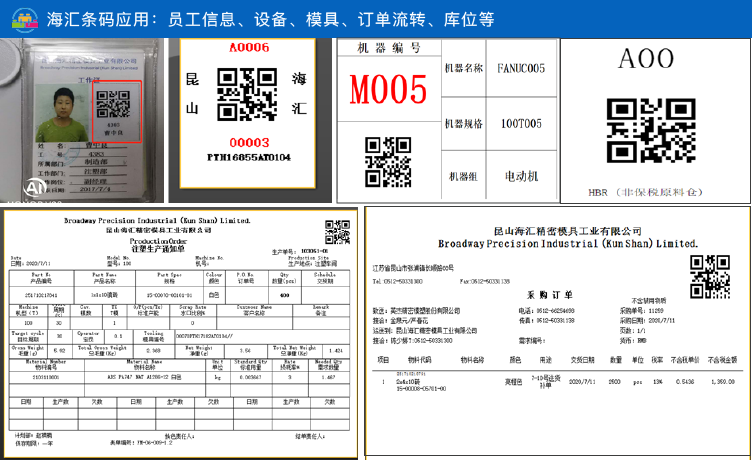The height and width of the screenshot is (460, 752).
Task: Select the 13% tax rate cell
Action: (x=658, y=382)
